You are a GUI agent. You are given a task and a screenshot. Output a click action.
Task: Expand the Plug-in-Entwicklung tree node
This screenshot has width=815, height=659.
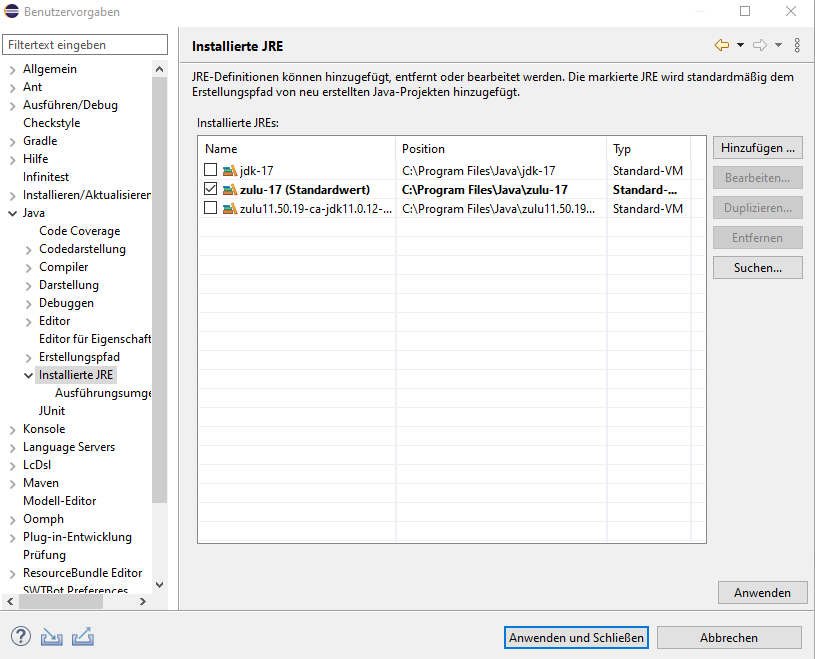click(x=12, y=538)
